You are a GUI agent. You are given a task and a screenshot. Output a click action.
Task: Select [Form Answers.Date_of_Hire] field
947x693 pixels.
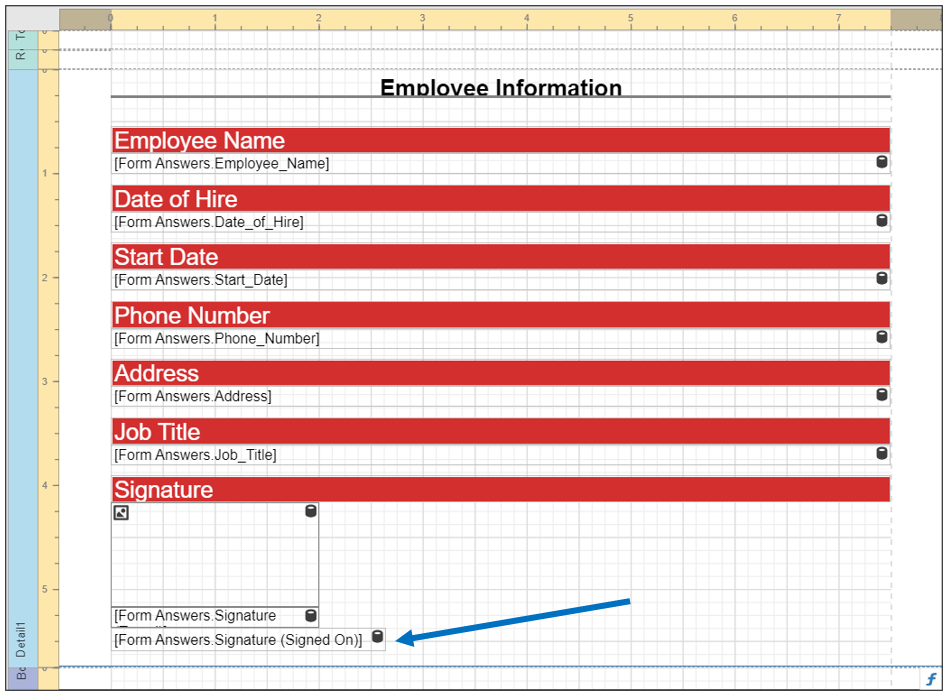(x=501, y=222)
